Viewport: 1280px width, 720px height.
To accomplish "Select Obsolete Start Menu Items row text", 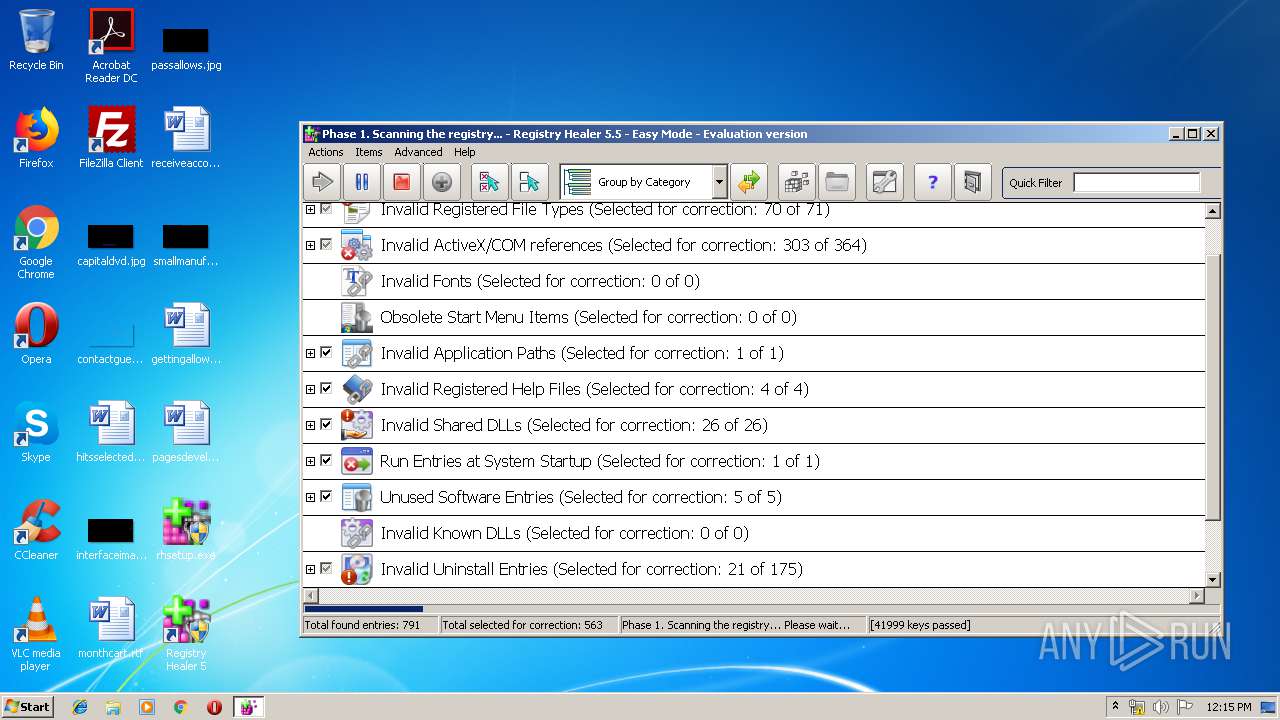I will 588,317.
